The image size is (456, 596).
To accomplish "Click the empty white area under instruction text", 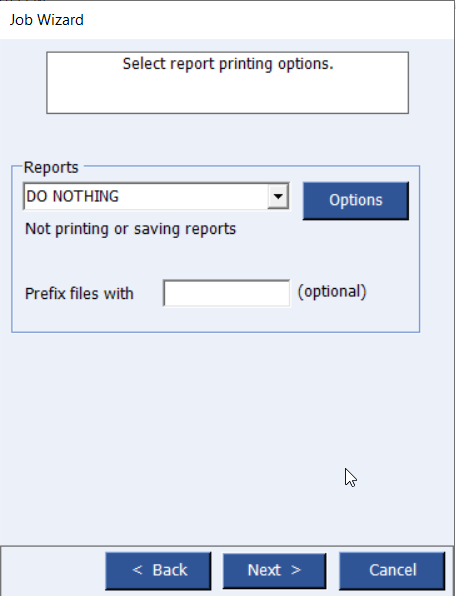I will pyautogui.click(x=228, y=93).
